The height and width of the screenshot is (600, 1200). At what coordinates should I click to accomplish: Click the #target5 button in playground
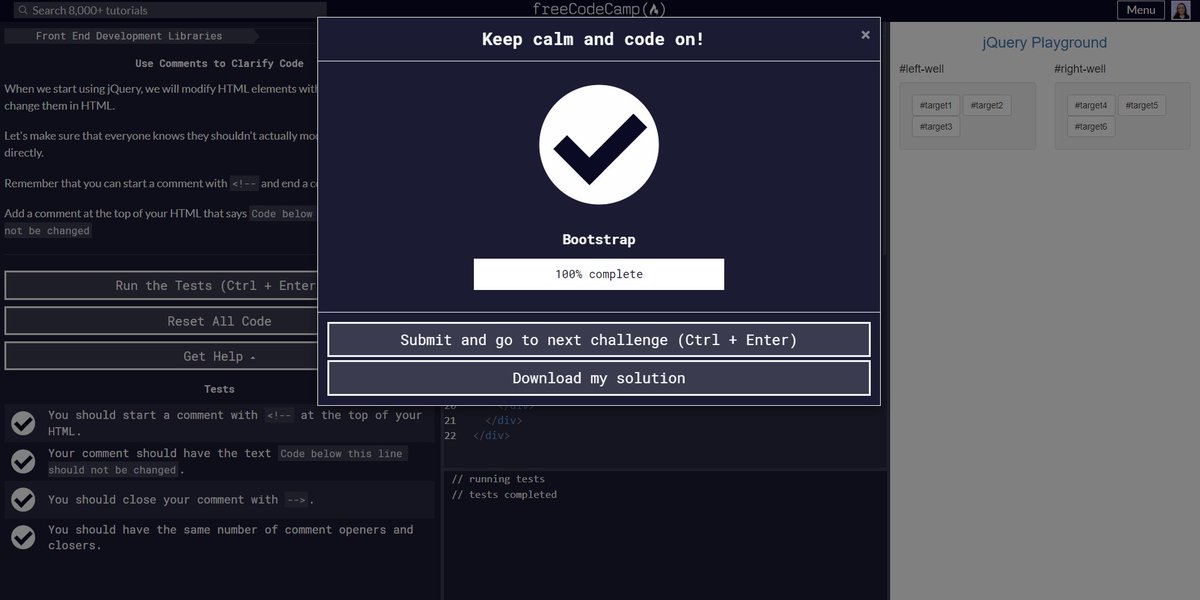pos(1141,105)
